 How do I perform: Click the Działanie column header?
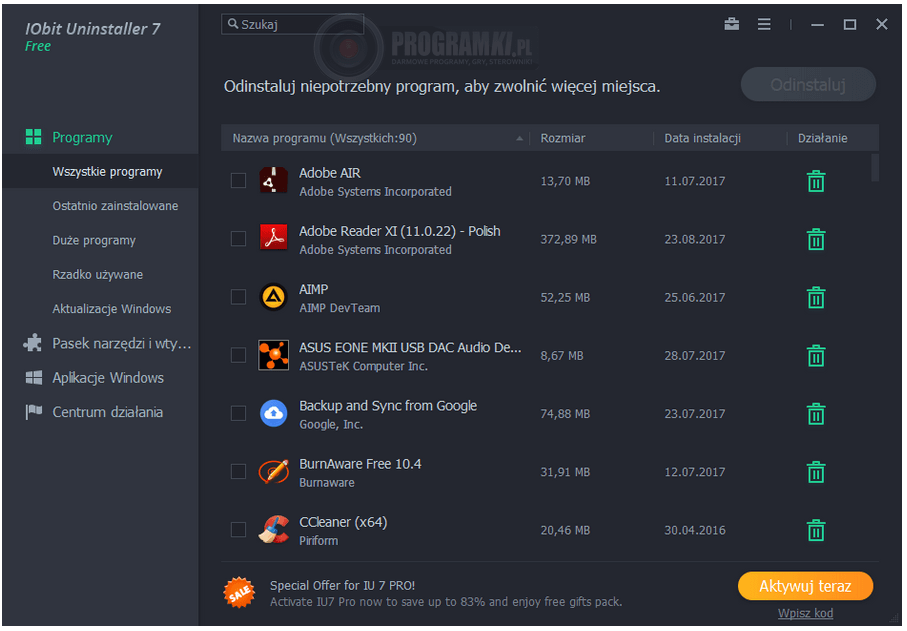click(822, 138)
